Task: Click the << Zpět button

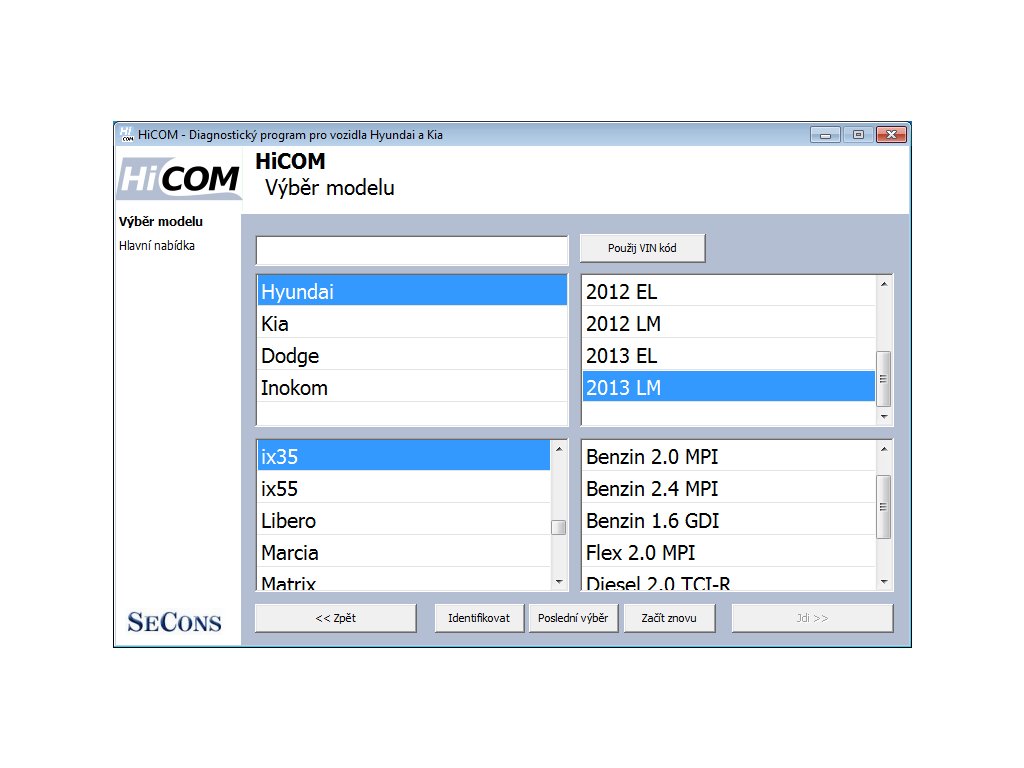Action: [336, 618]
